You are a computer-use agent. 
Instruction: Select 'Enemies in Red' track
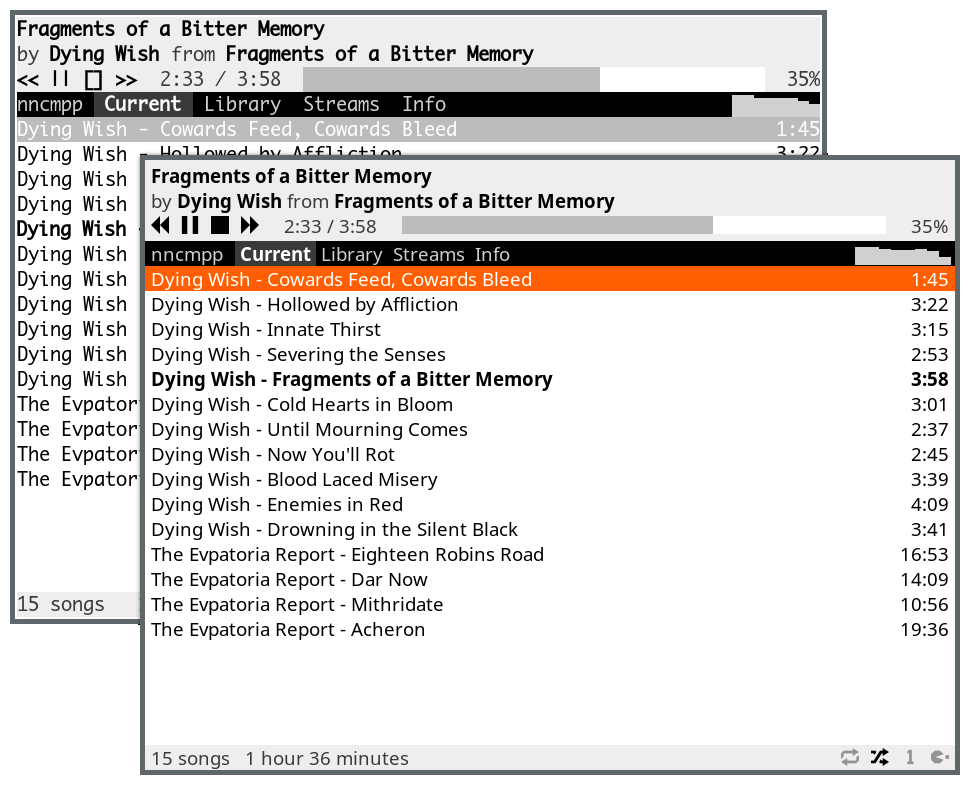tap(550, 504)
